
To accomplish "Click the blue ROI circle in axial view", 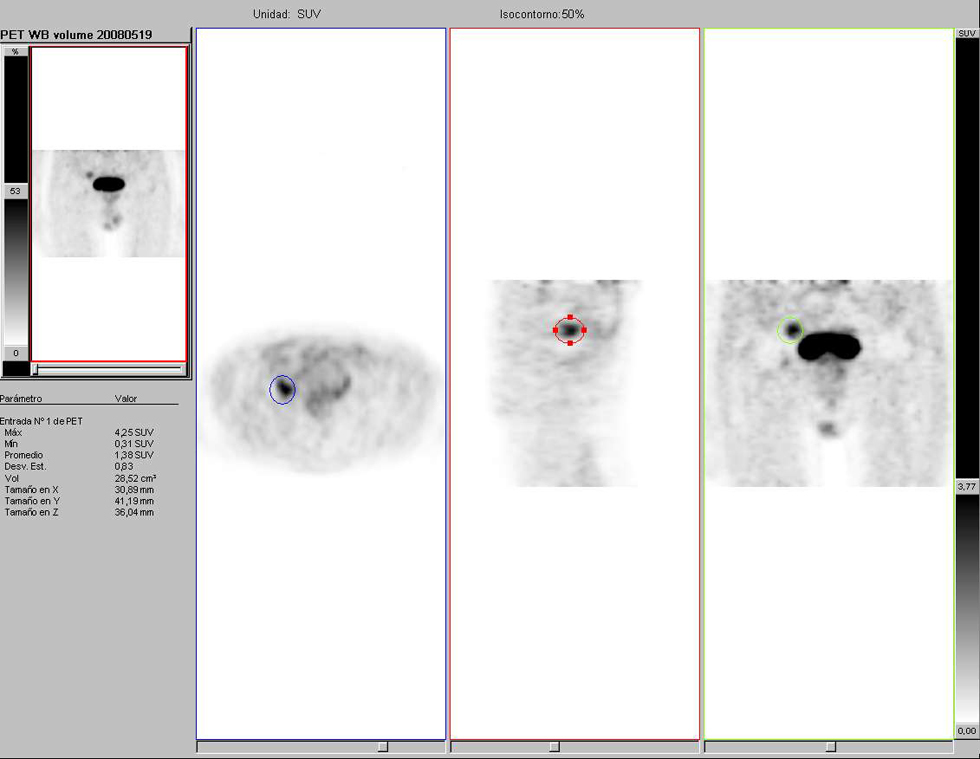I will [283, 389].
